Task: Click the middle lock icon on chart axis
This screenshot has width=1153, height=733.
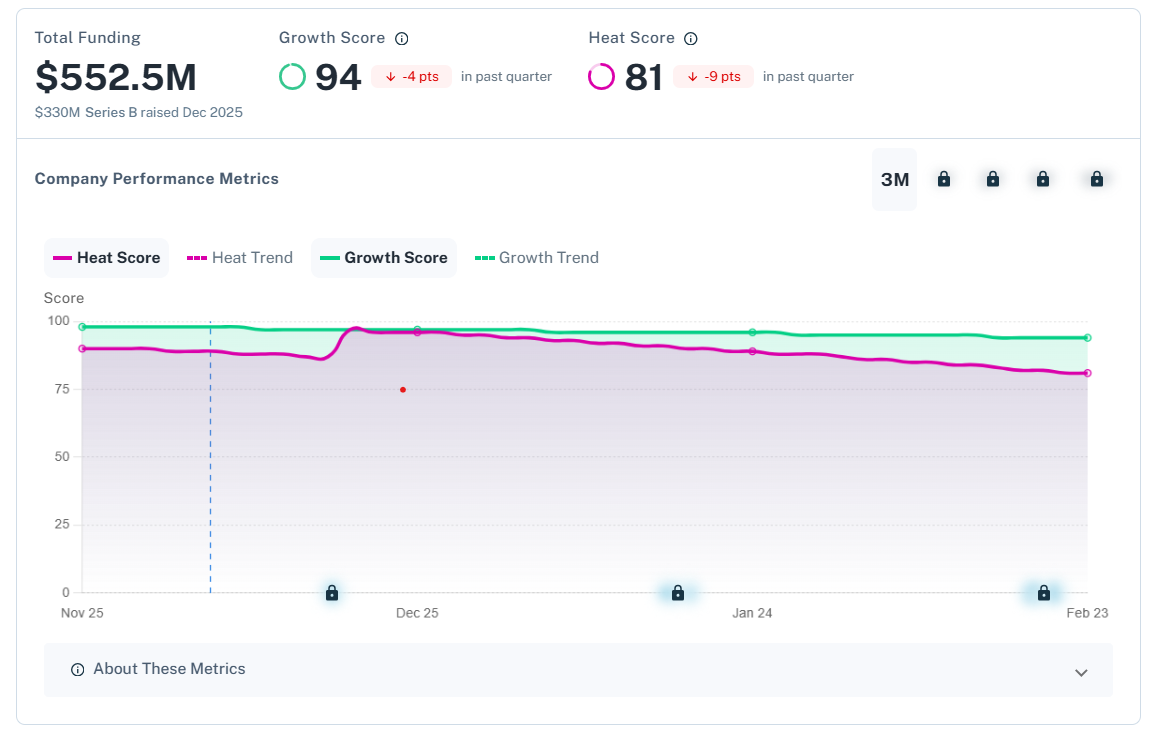Action: click(678, 593)
